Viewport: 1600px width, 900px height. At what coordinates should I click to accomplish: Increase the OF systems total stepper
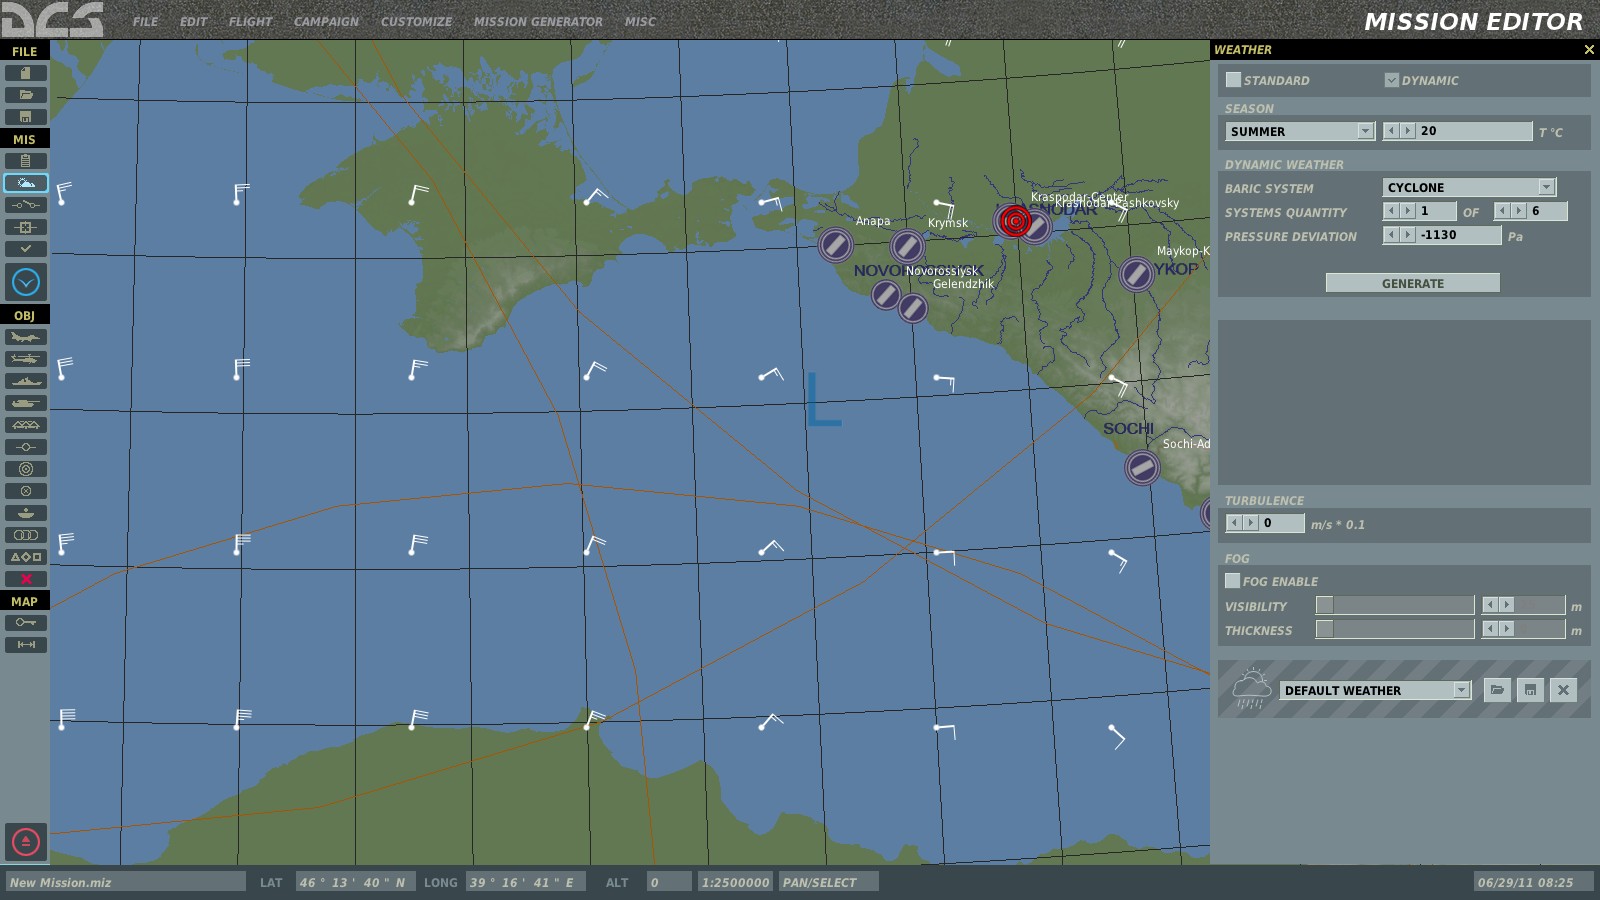coord(1518,211)
